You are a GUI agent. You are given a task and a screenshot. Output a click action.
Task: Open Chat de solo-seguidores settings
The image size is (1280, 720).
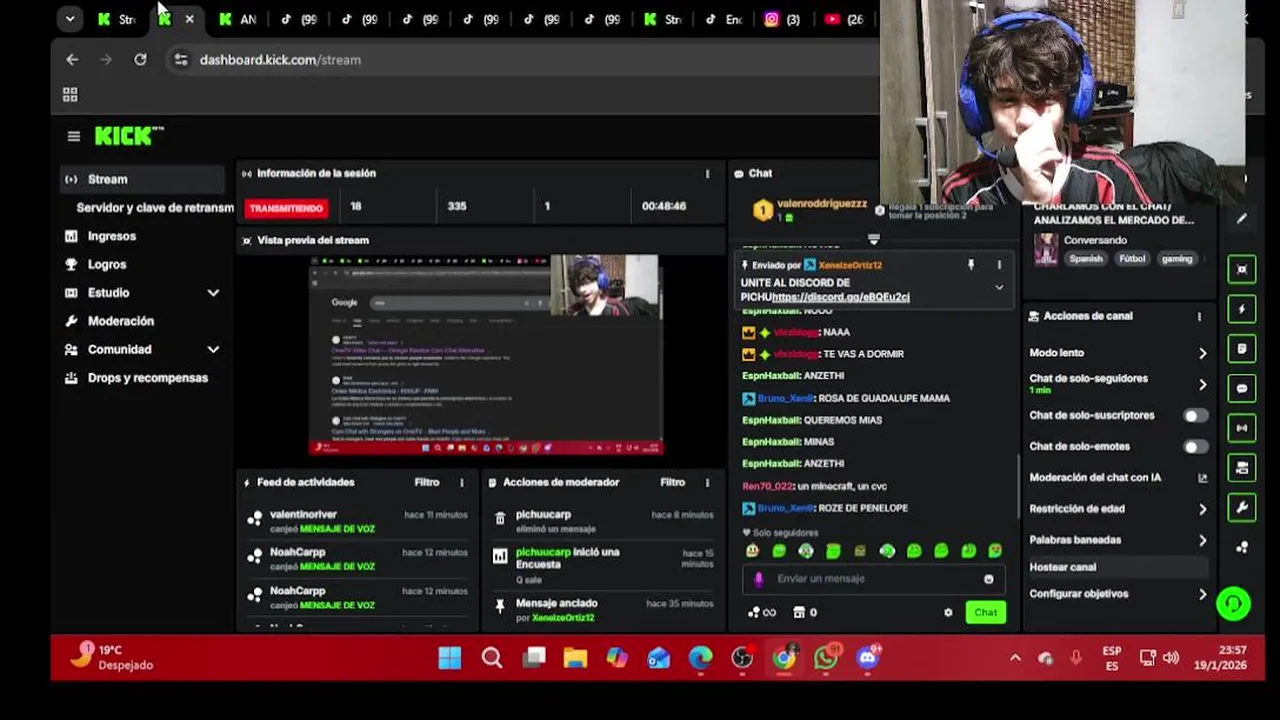(1119, 383)
